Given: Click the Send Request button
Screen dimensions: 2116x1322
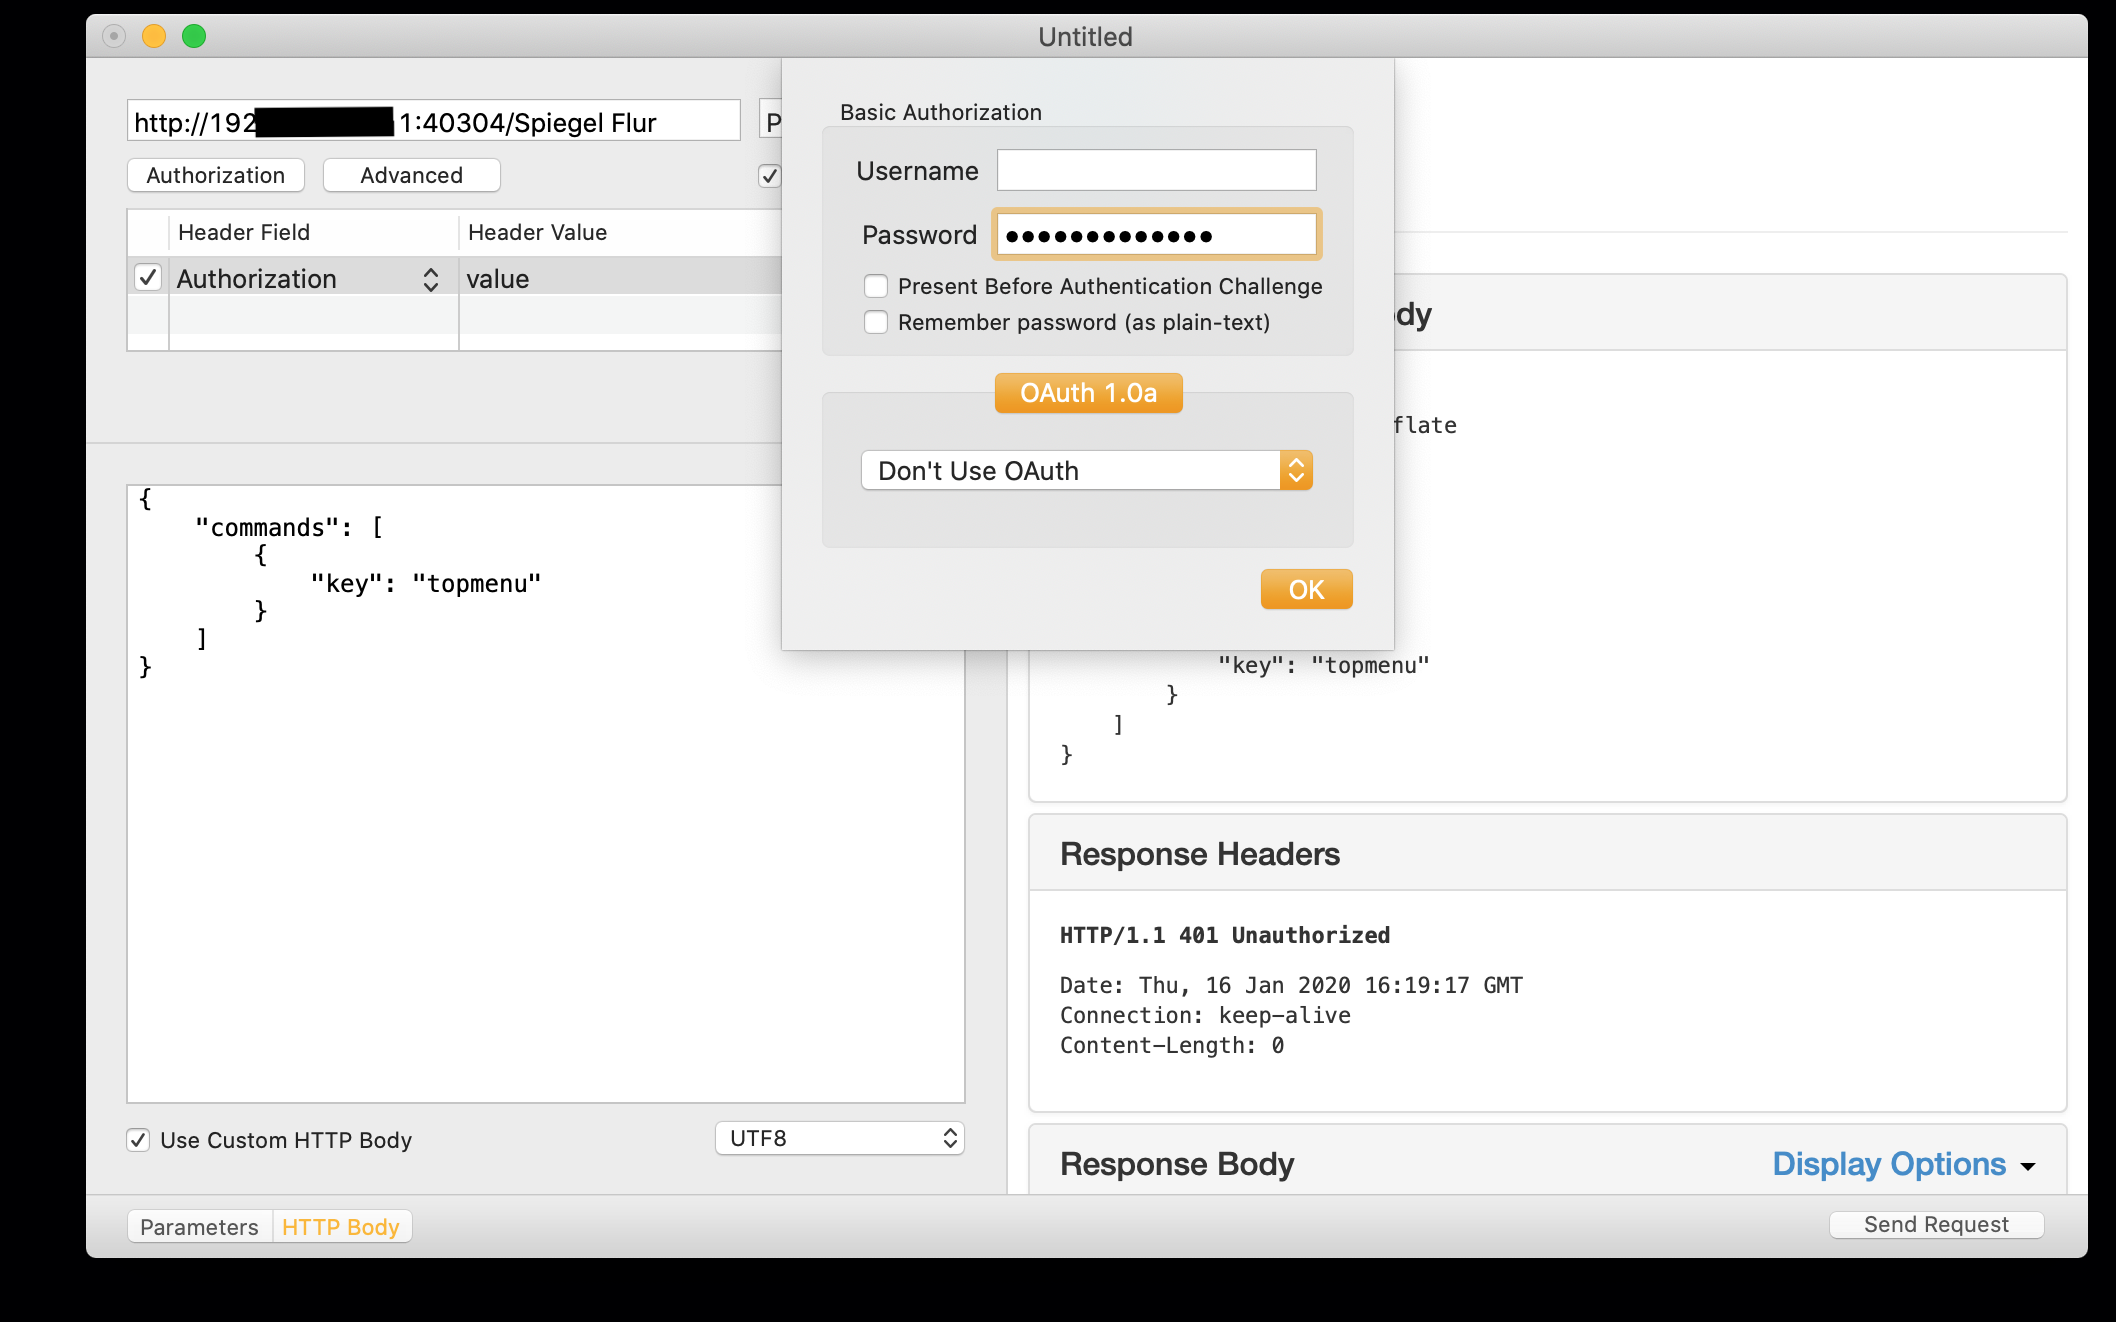Looking at the screenshot, I should click(x=1936, y=1225).
